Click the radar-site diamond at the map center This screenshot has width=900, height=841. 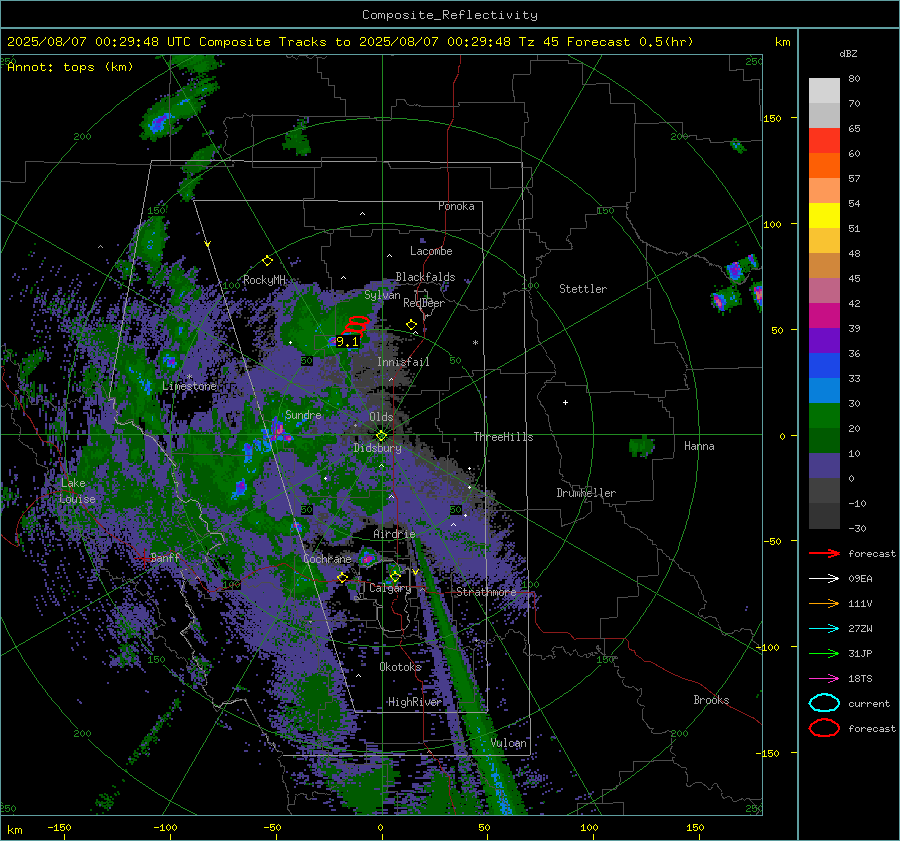coord(381,436)
